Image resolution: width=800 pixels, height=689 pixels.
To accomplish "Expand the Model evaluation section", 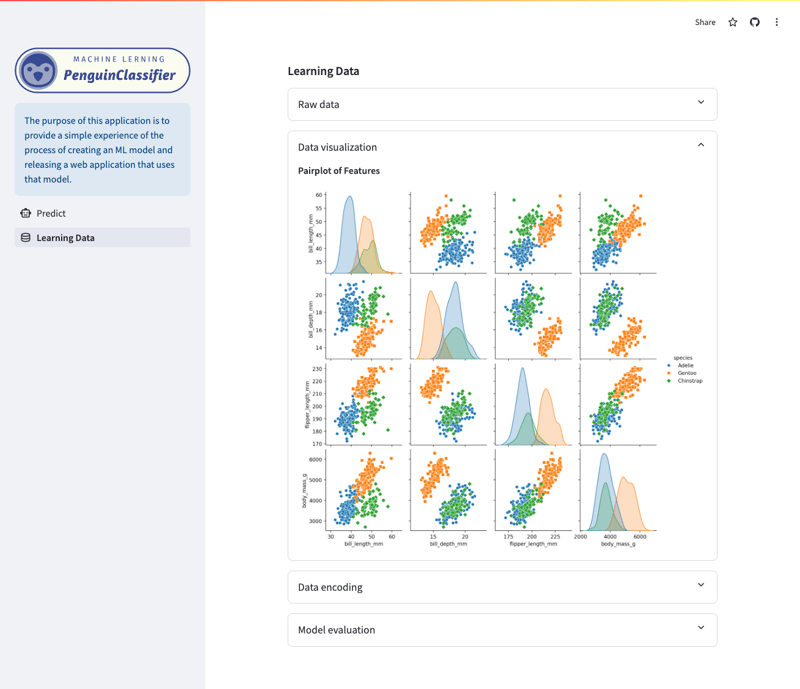I will point(502,630).
